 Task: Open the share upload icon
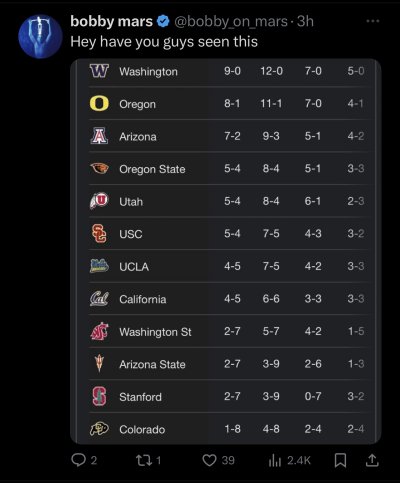click(x=371, y=460)
